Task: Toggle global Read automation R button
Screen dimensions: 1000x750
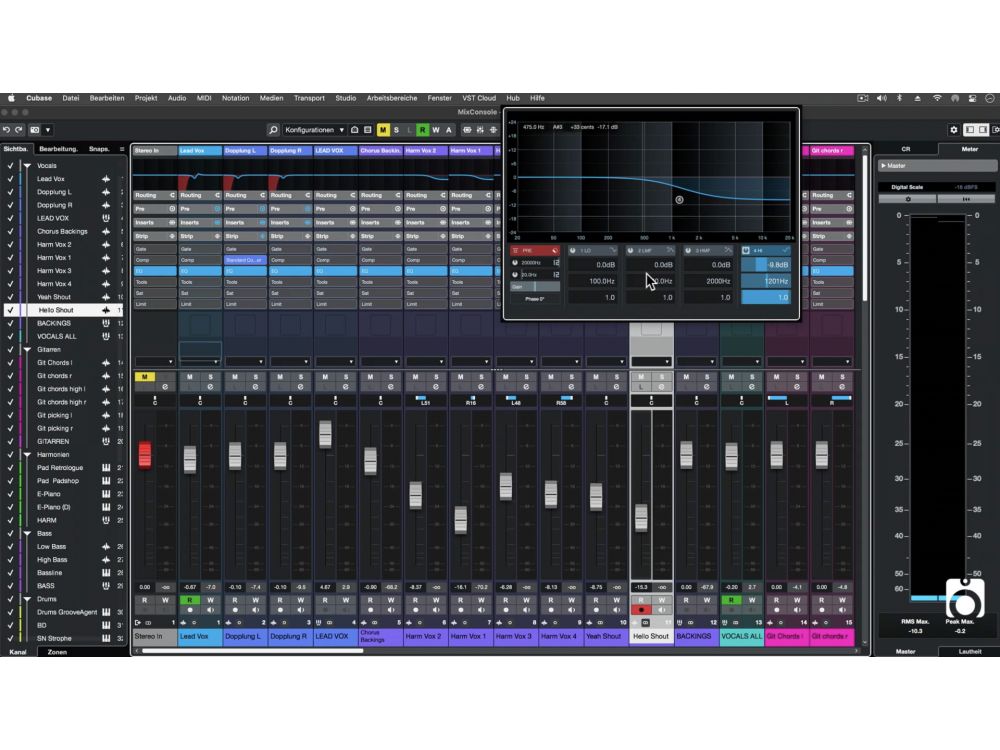Action: click(x=422, y=130)
